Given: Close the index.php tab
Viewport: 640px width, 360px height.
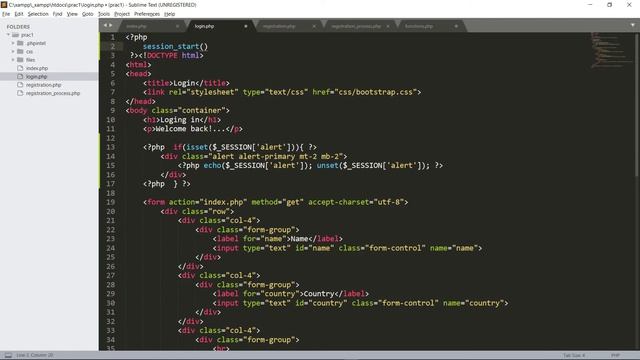Looking at the screenshot, I should point(178,26).
